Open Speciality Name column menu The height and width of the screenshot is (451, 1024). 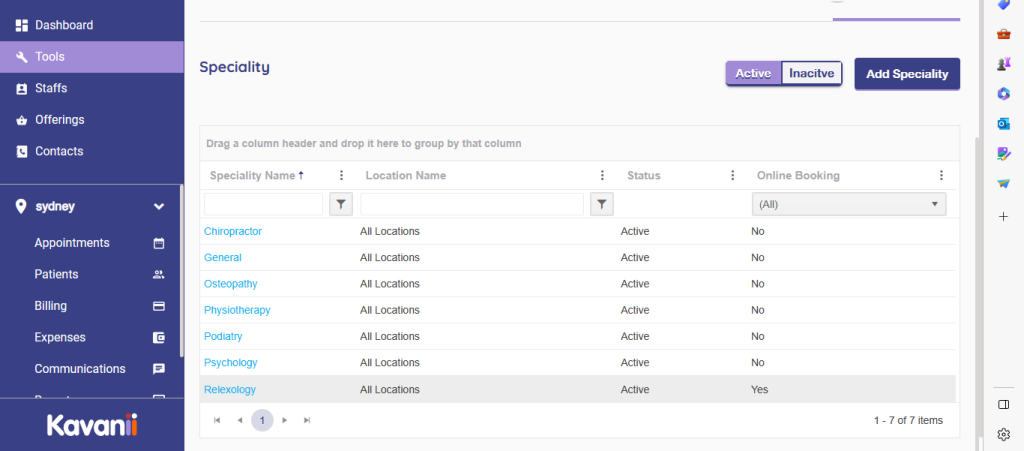click(341, 175)
